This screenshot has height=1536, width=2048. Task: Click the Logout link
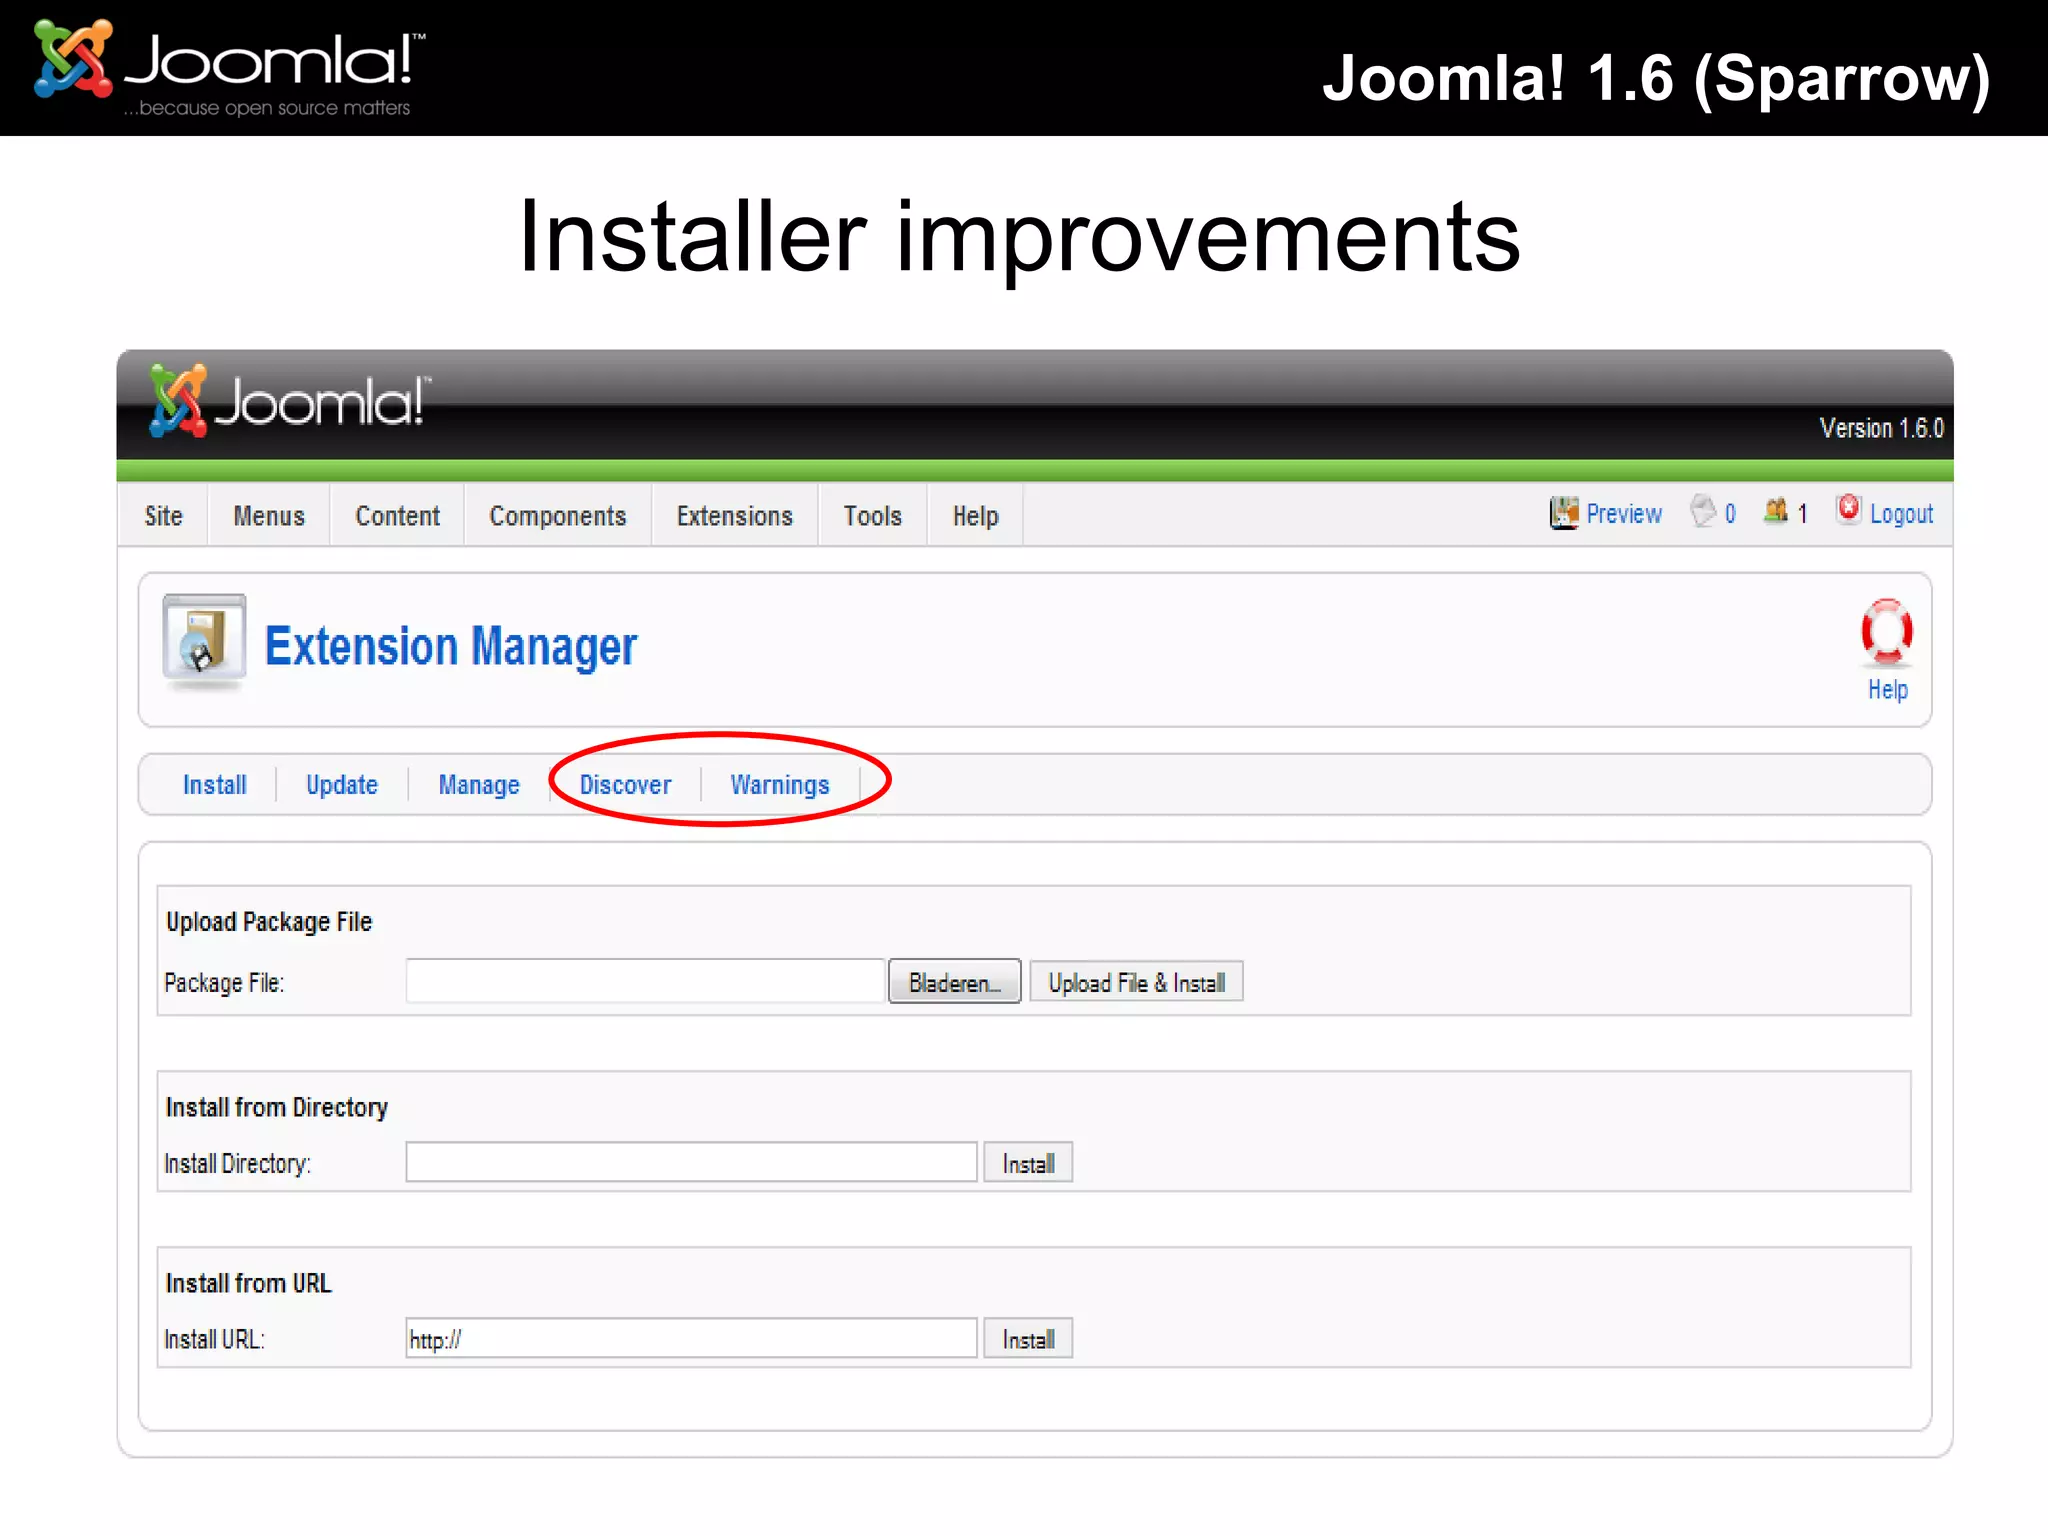click(x=1901, y=514)
